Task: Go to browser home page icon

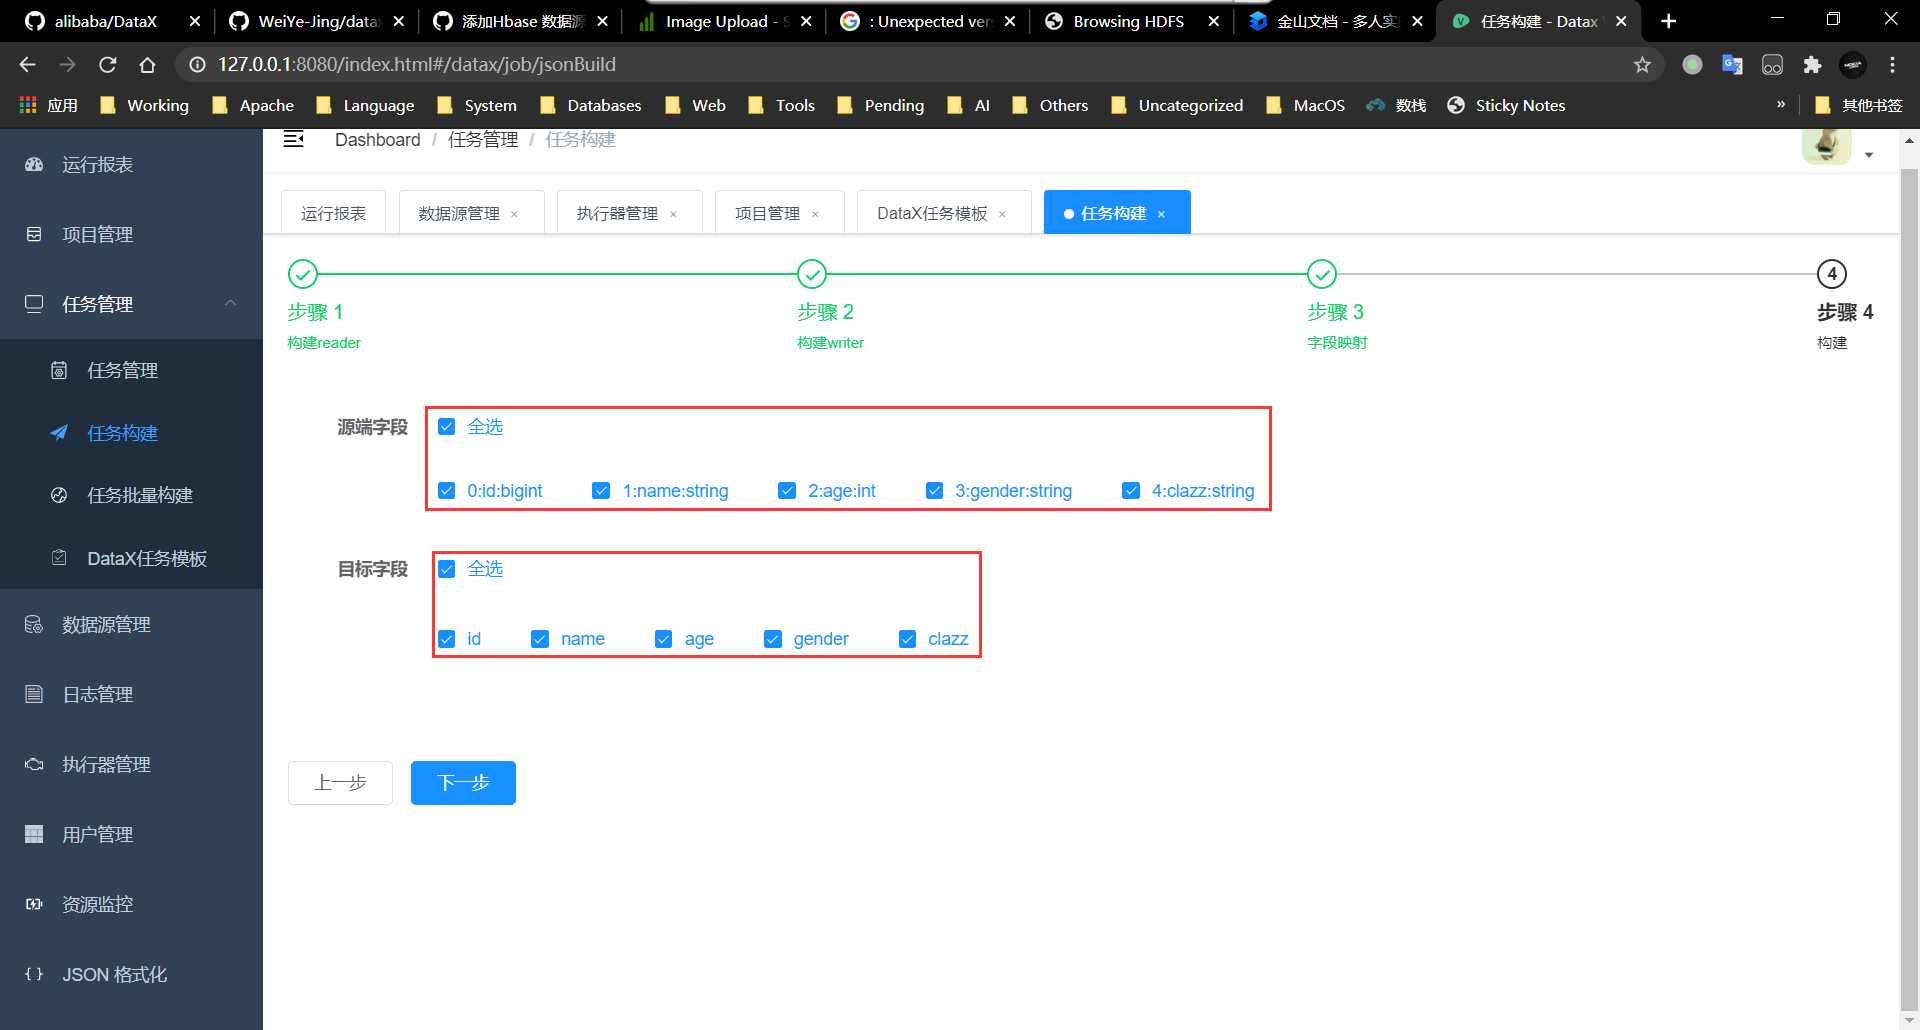Action: pyautogui.click(x=147, y=65)
